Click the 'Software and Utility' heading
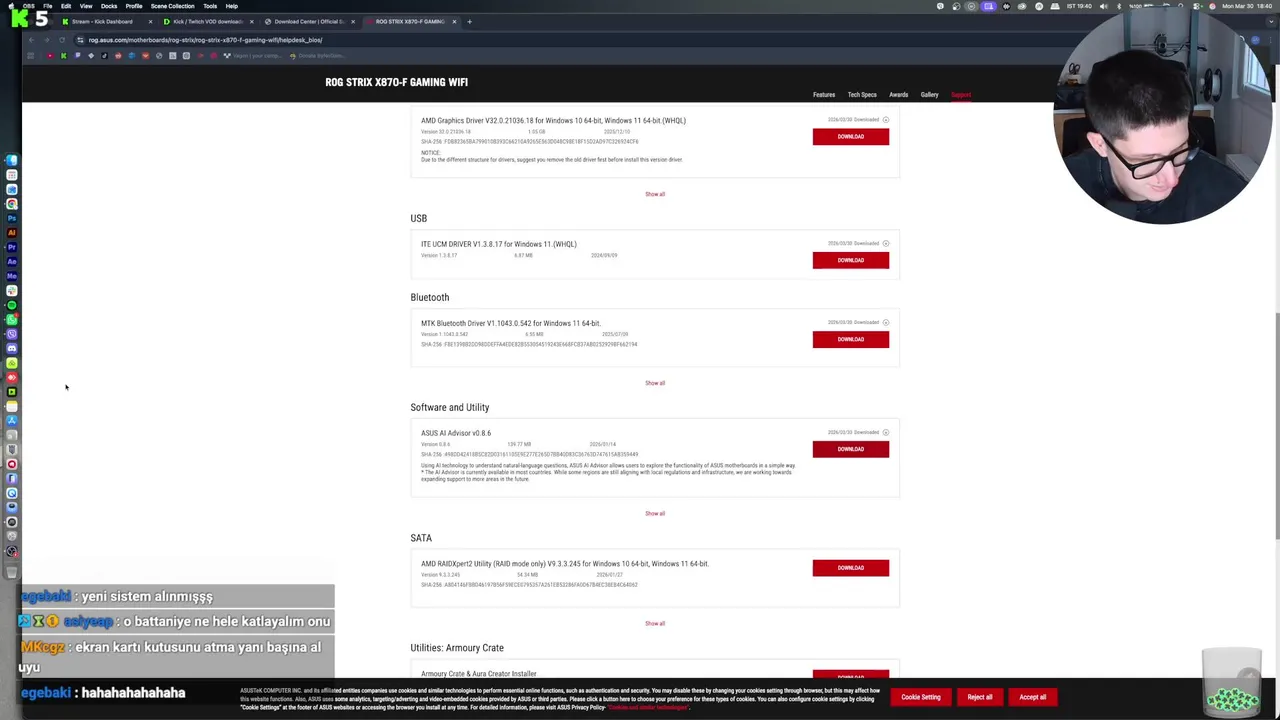 click(450, 407)
